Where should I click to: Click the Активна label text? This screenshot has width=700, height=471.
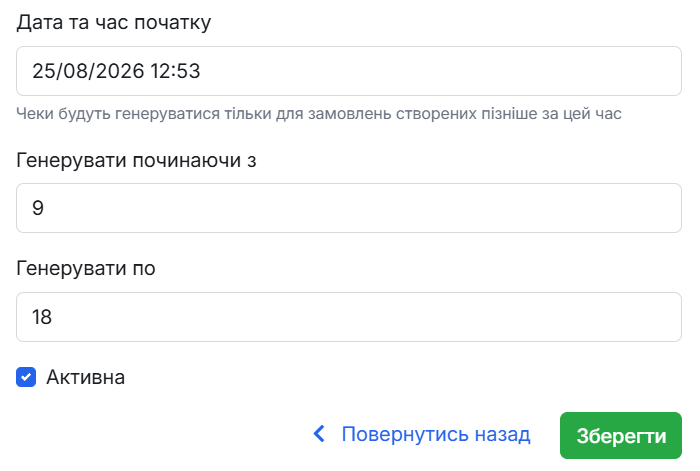(85, 377)
